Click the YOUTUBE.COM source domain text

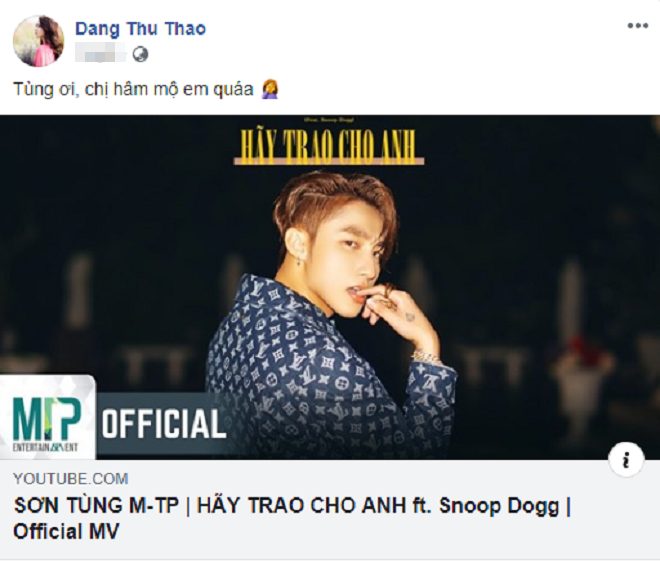click(x=71, y=478)
